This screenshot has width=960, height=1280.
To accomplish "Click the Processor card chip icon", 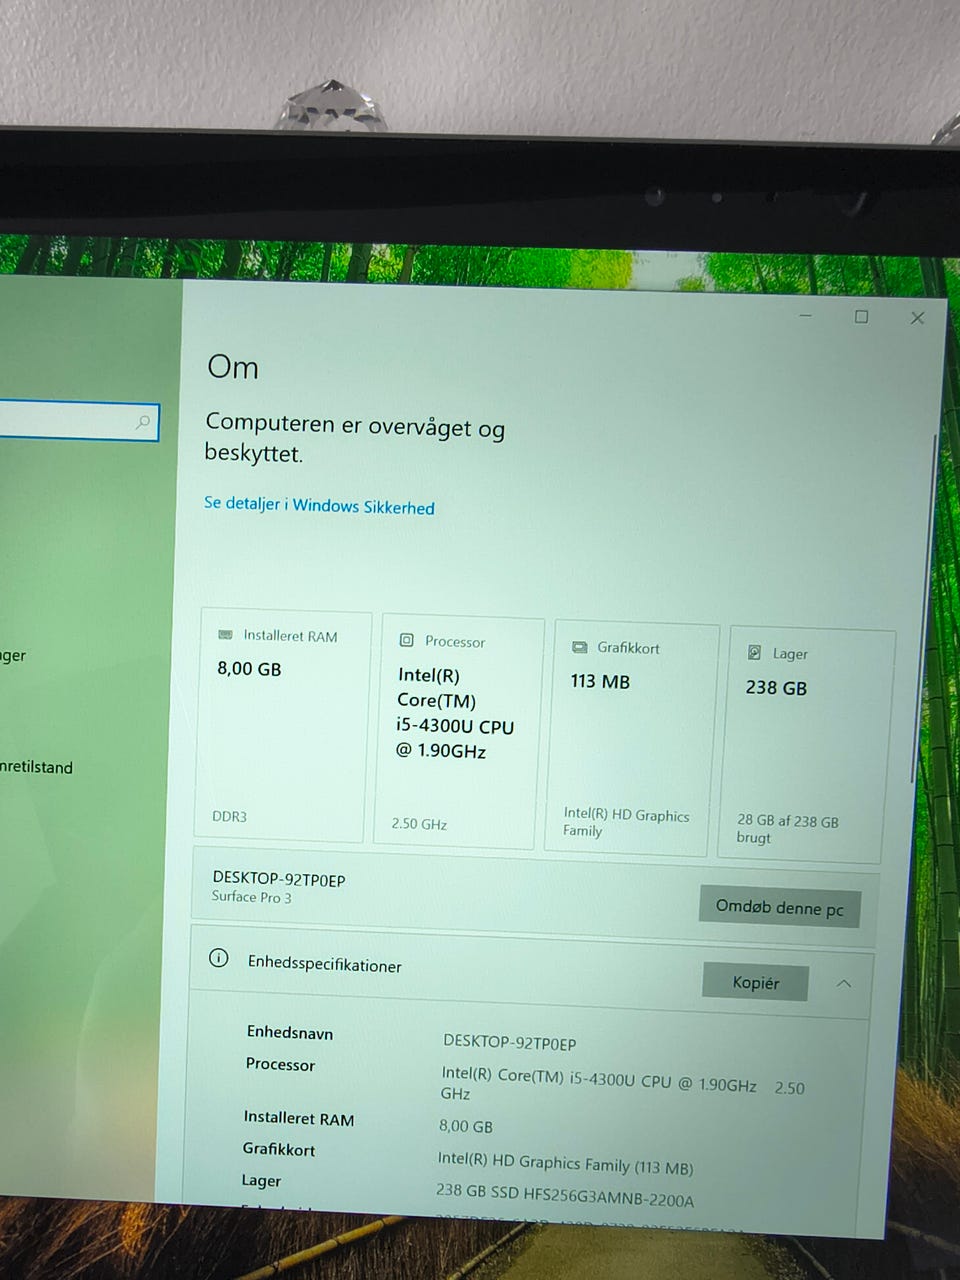I will tap(406, 640).
